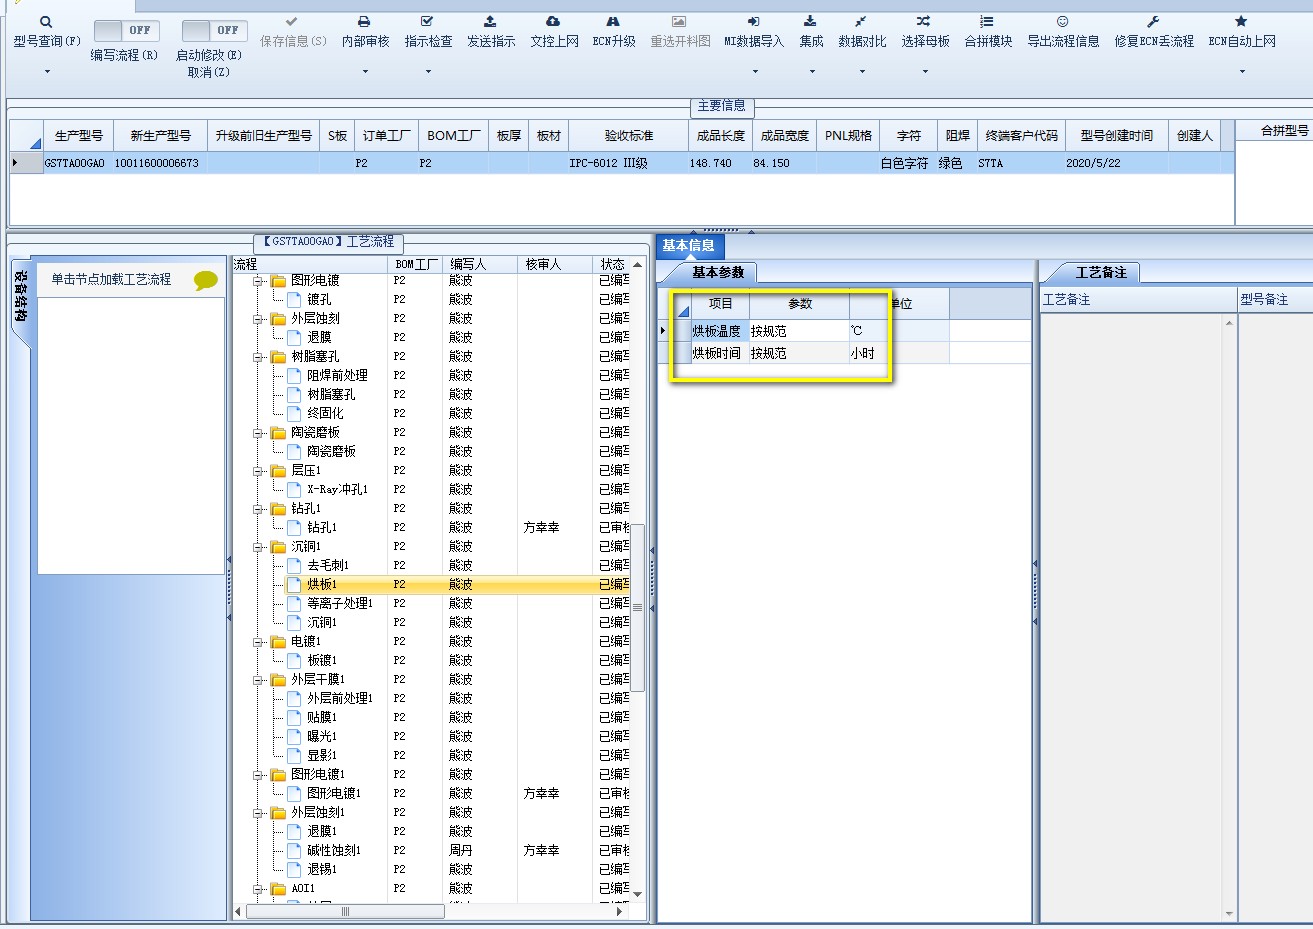Open the 型号查询 dropdown arrow
The height and width of the screenshot is (929, 1313).
tap(46, 72)
